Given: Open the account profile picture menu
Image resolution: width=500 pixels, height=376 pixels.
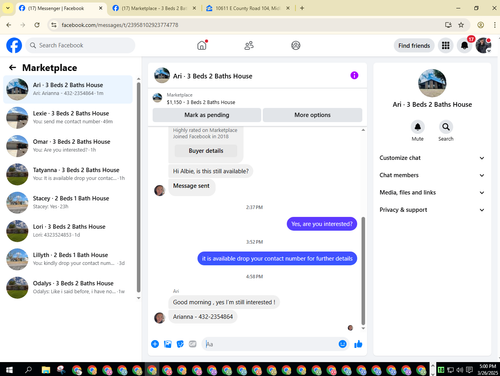Looking at the screenshot, I should [x=483, y=45].
